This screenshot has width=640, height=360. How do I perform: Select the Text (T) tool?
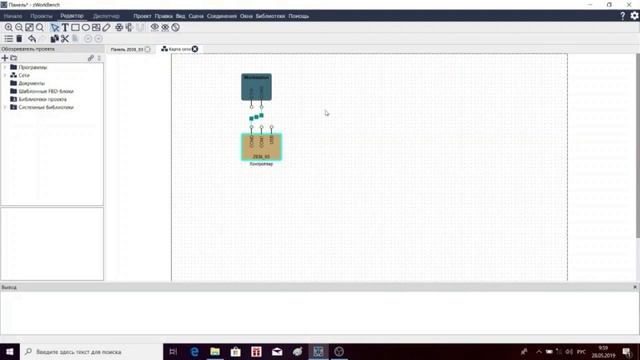point(65,27)
